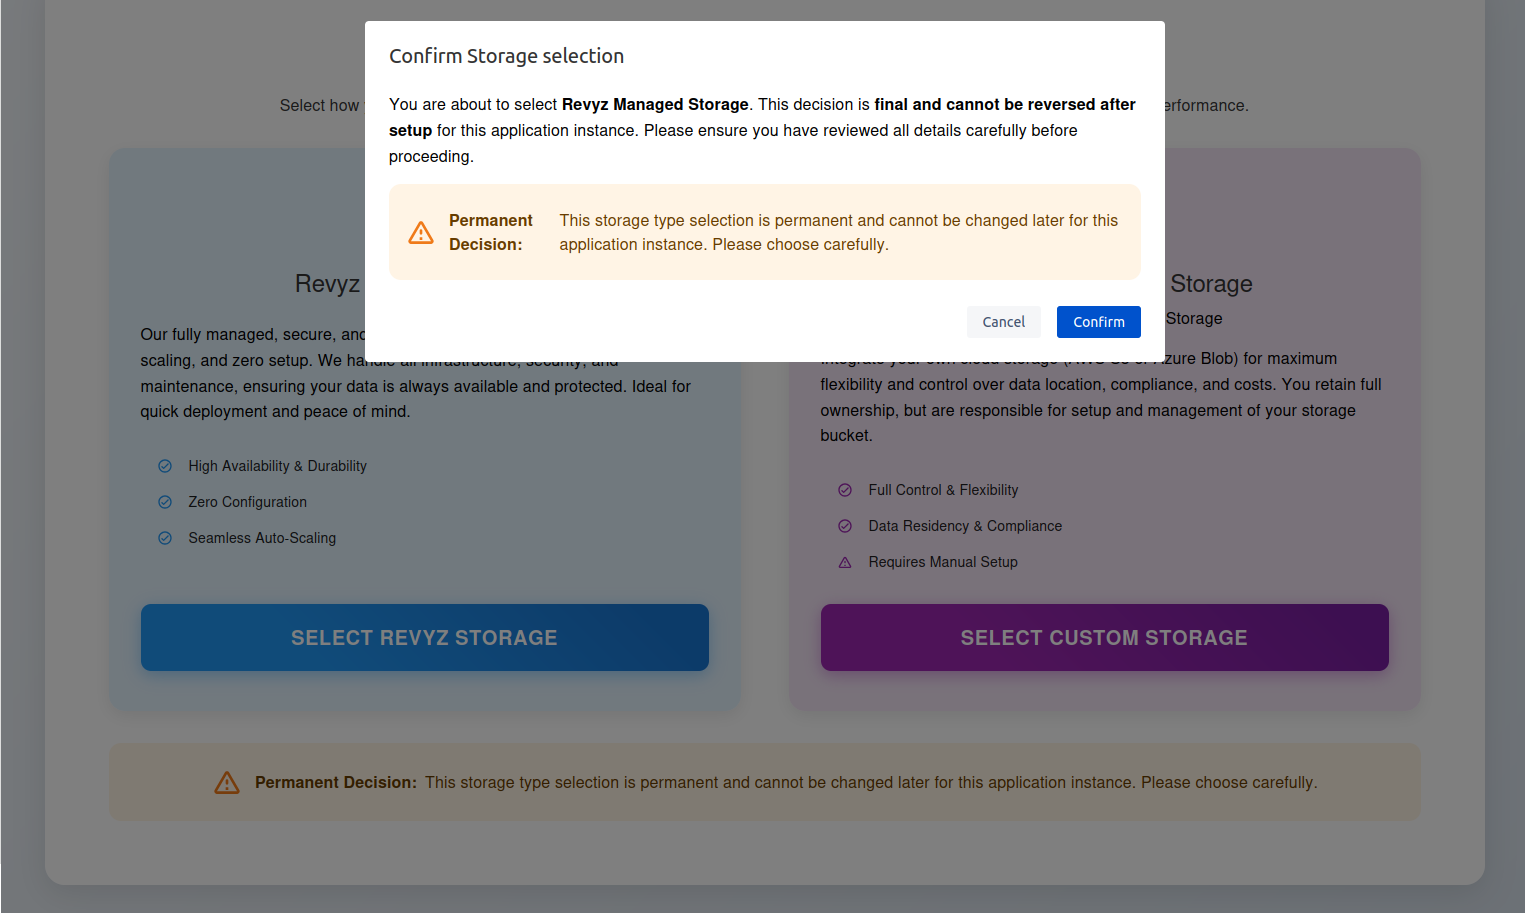Click Permanent Decision label inside the dialog
This screenshot has width=1525, height=913.
pyautogui.click(x=490, y=232)
